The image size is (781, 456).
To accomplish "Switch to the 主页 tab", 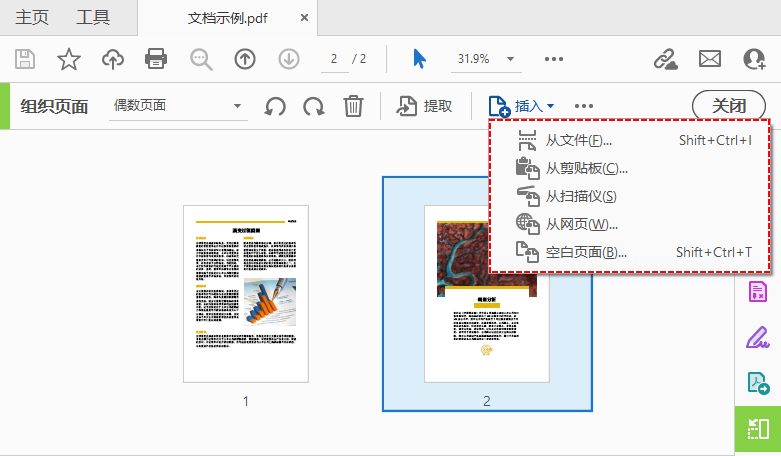I will tap(32, 17).
